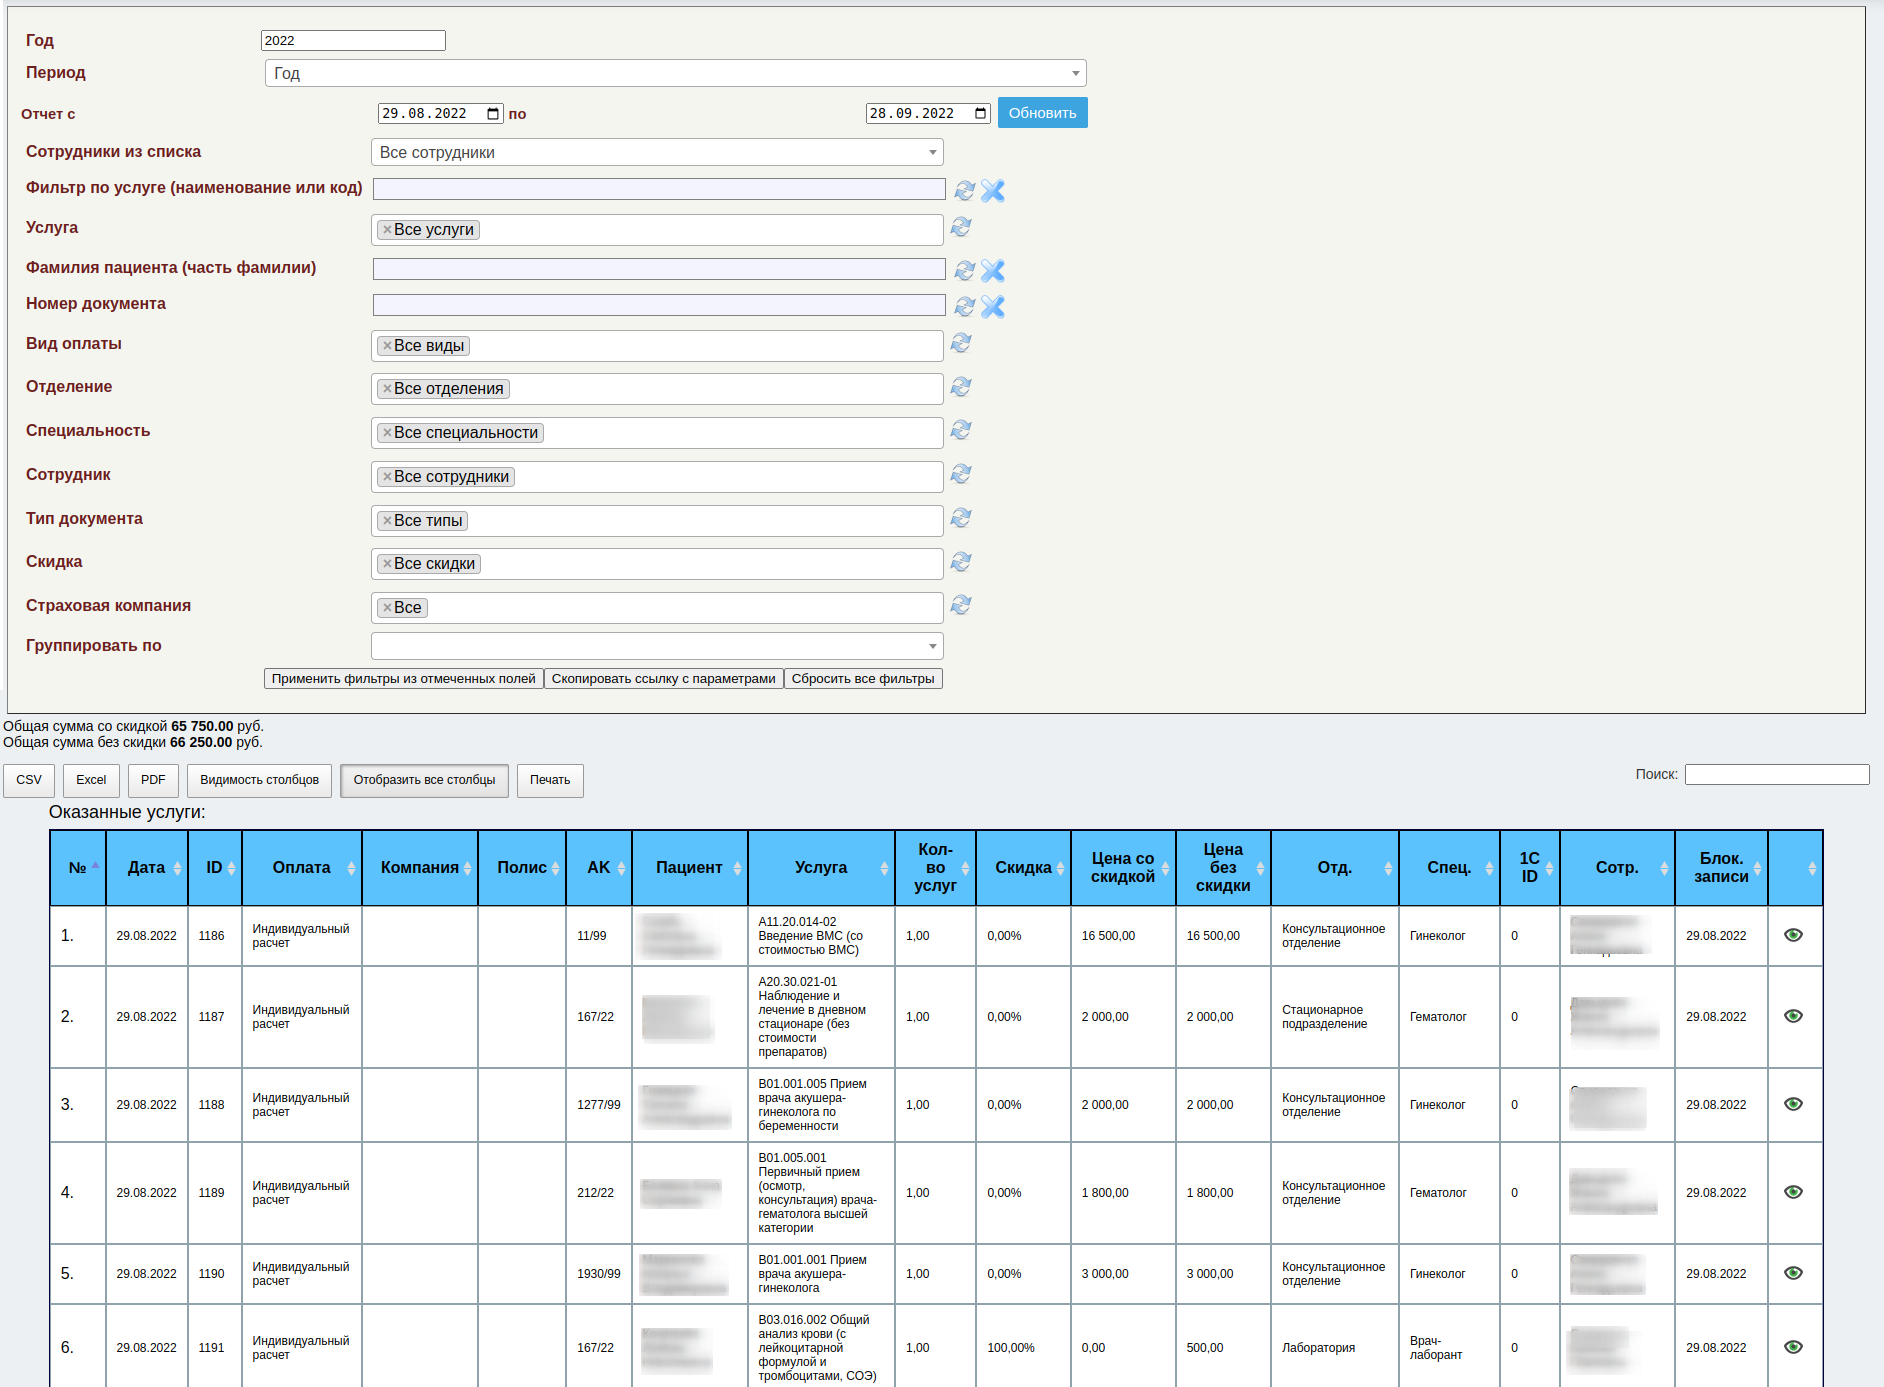Export the table with the Excel button

pyautogui.click(x=91, y=780)
